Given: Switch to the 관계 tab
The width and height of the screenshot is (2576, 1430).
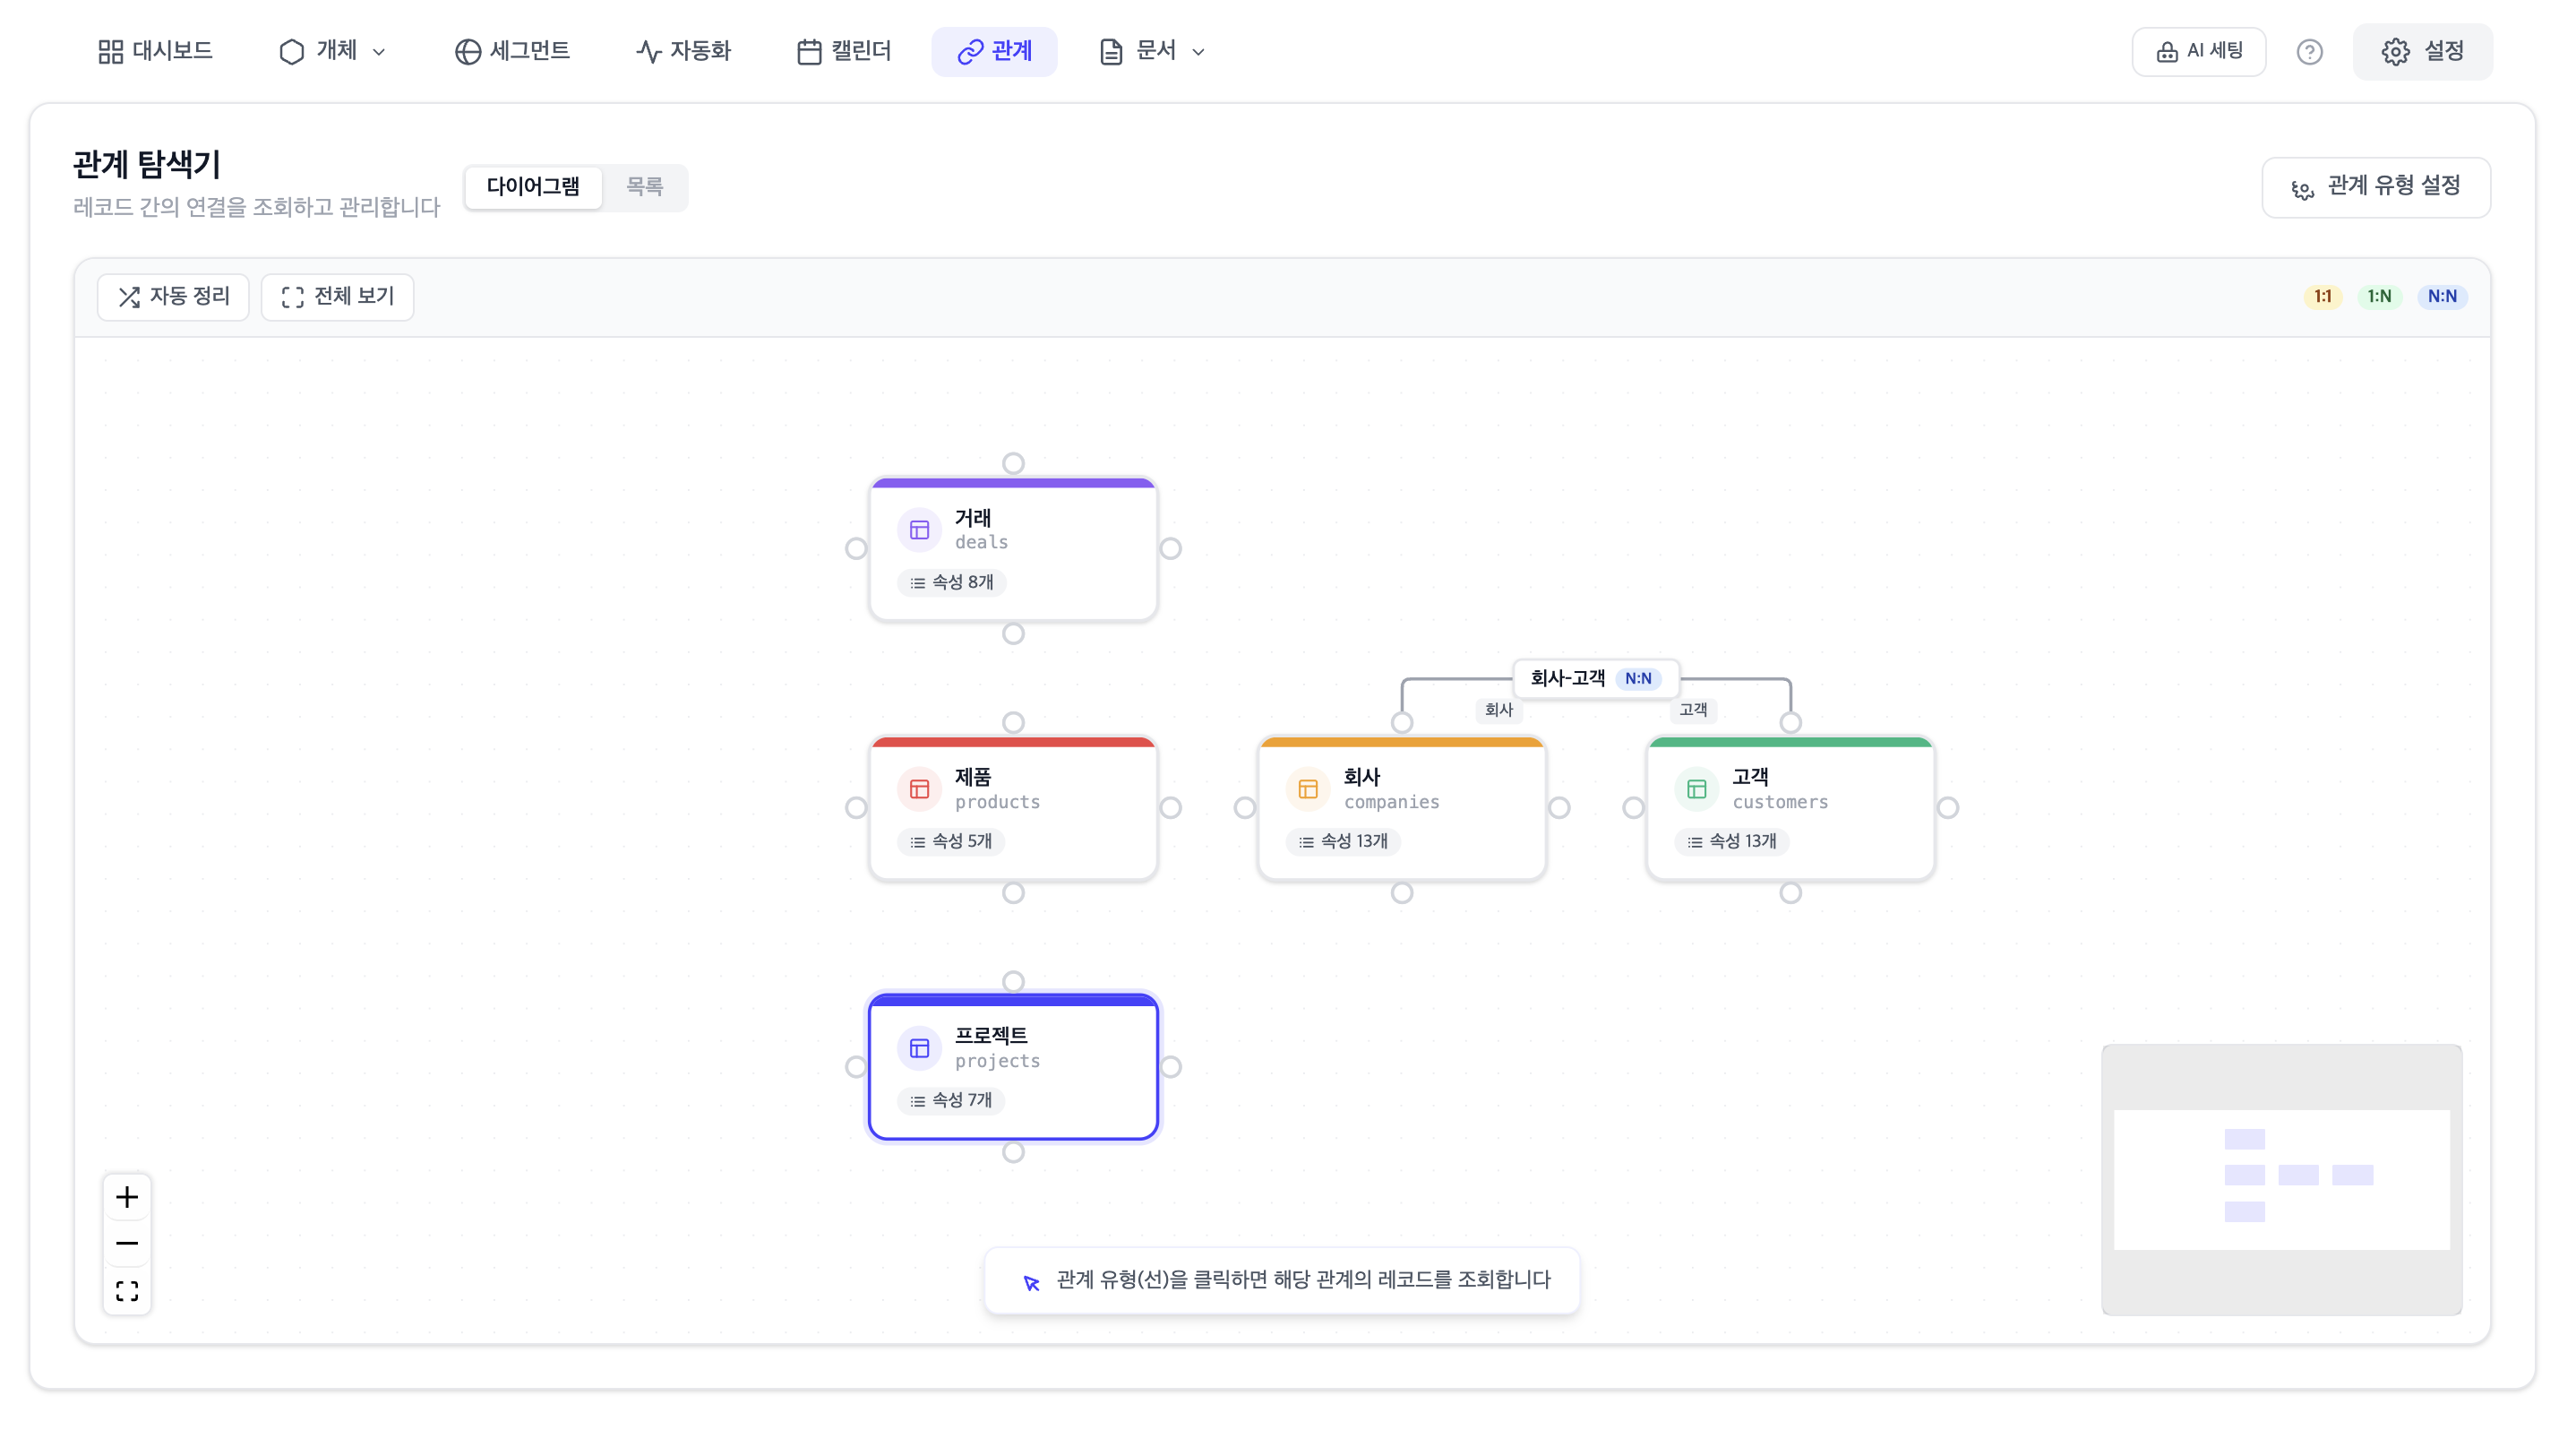Looking at the screenshot, I should coord(994,51).
